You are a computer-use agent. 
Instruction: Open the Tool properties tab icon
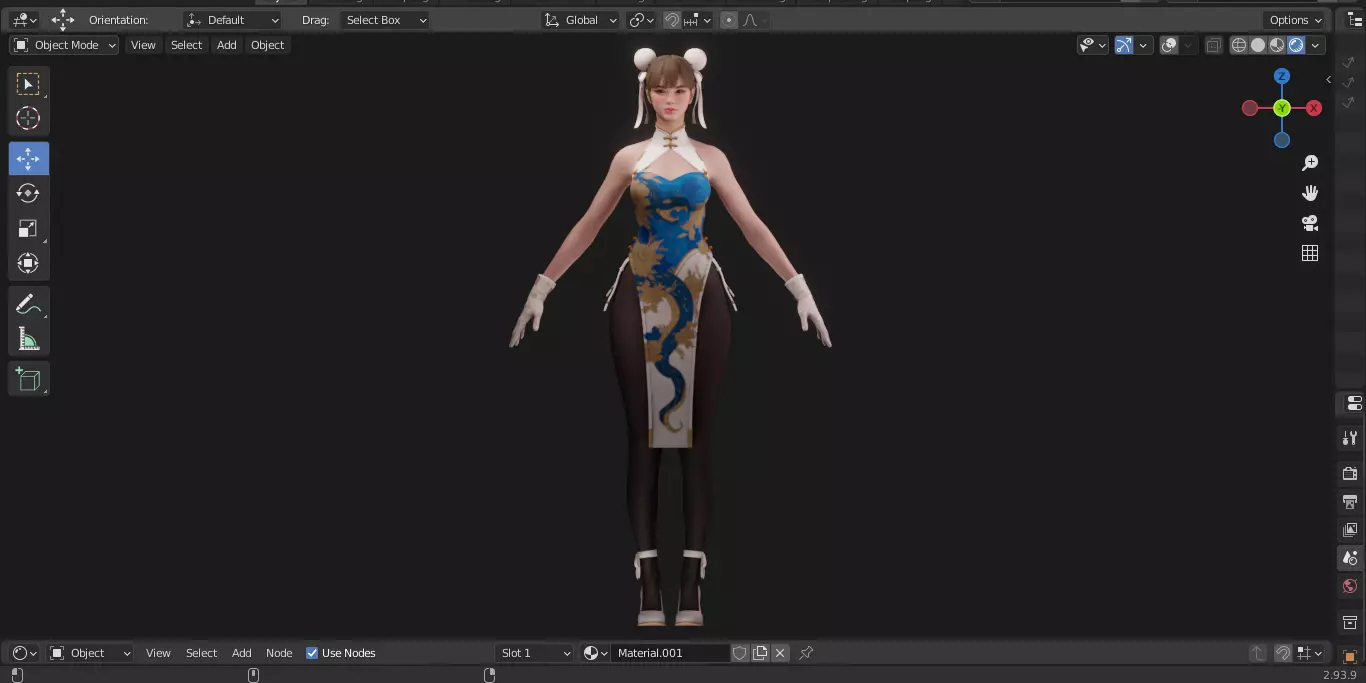1350,438
